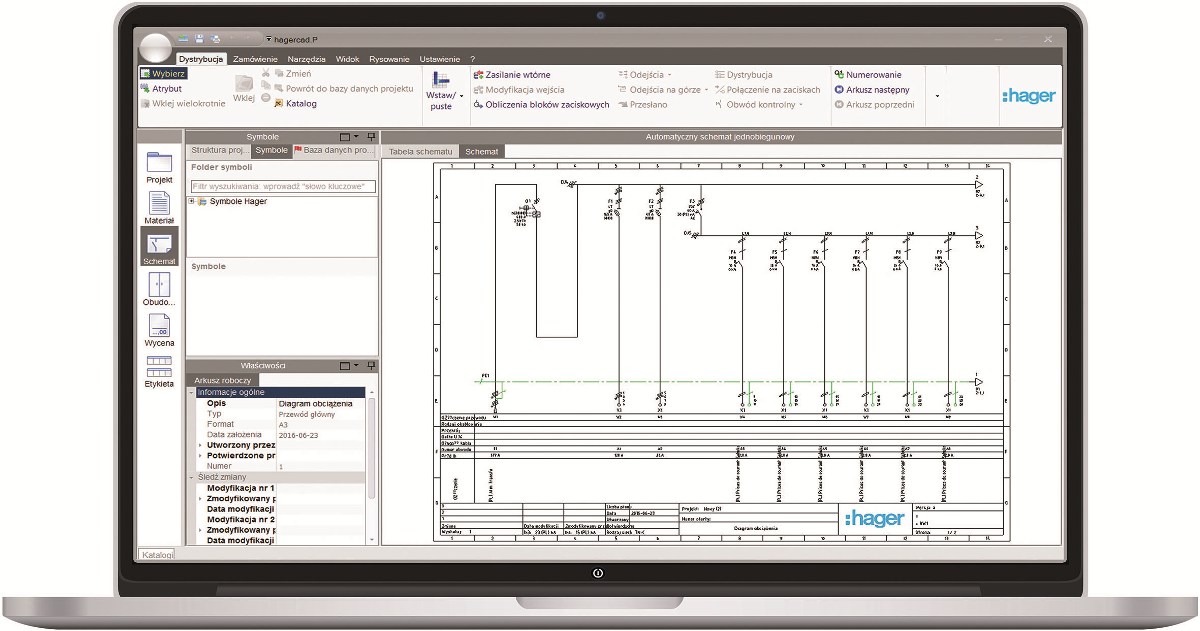This screenshot has height=631, width=1200.
Task: Toggle the pin on the Właściwości panel
Action: click(x=371, y=366)
